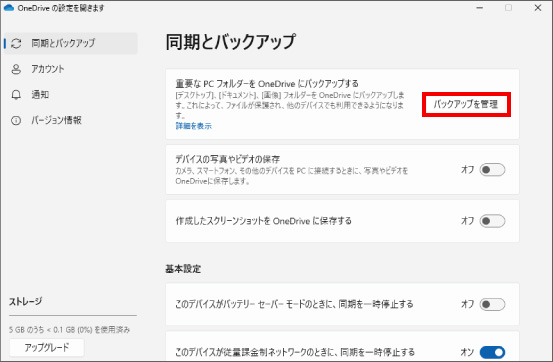
Task: Click the 5 GB storage usage text
Action: (x=69, y=330)
